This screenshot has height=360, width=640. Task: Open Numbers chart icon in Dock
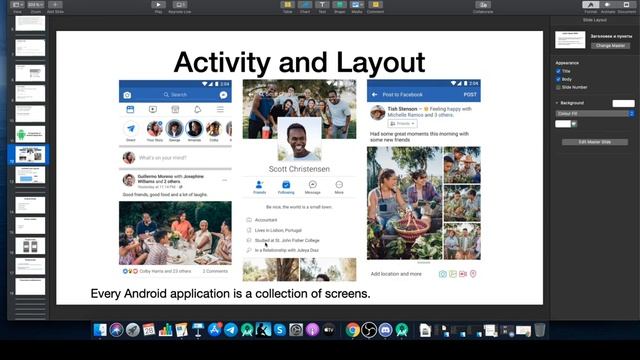[165, 330]
